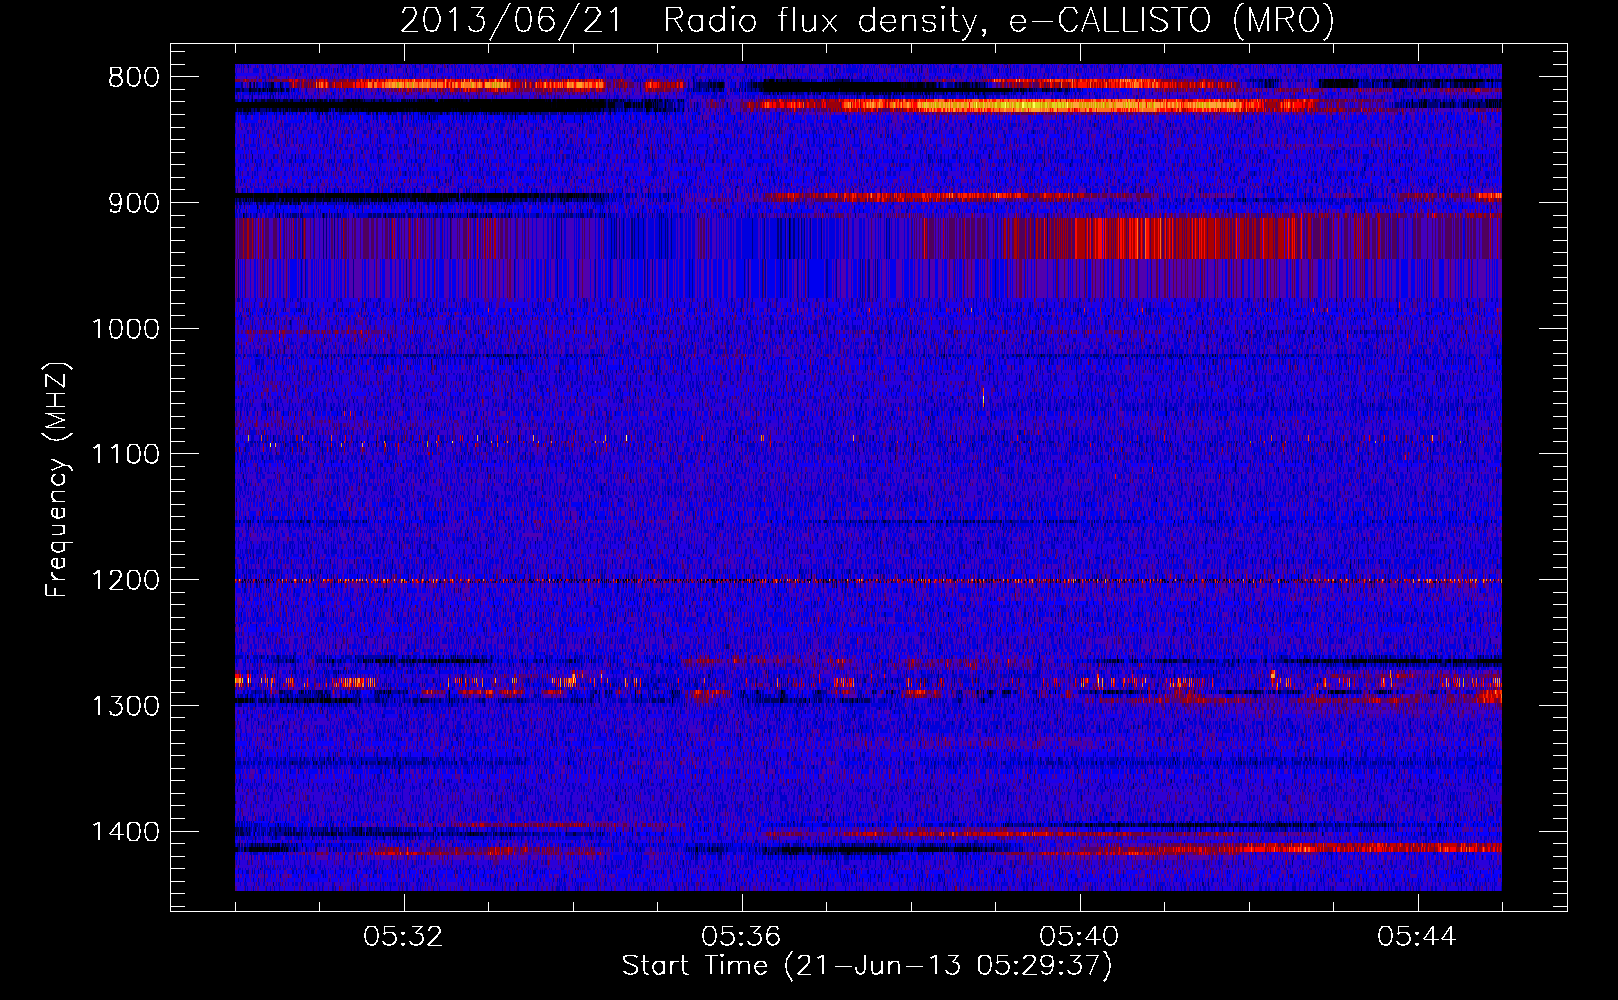
Task: Click the plot title "2013/06/21 Radio flux density, e-CALLISTO (MRO)"
Action: [867, 20]
